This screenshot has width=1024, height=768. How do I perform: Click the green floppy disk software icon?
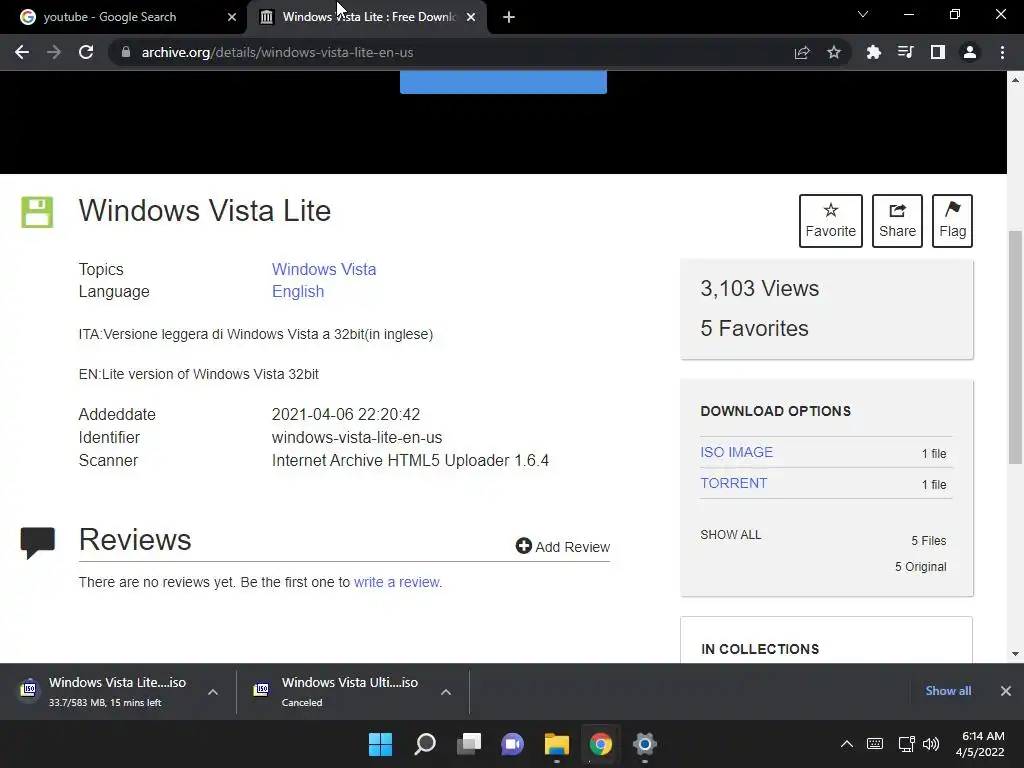click(37, 212)
